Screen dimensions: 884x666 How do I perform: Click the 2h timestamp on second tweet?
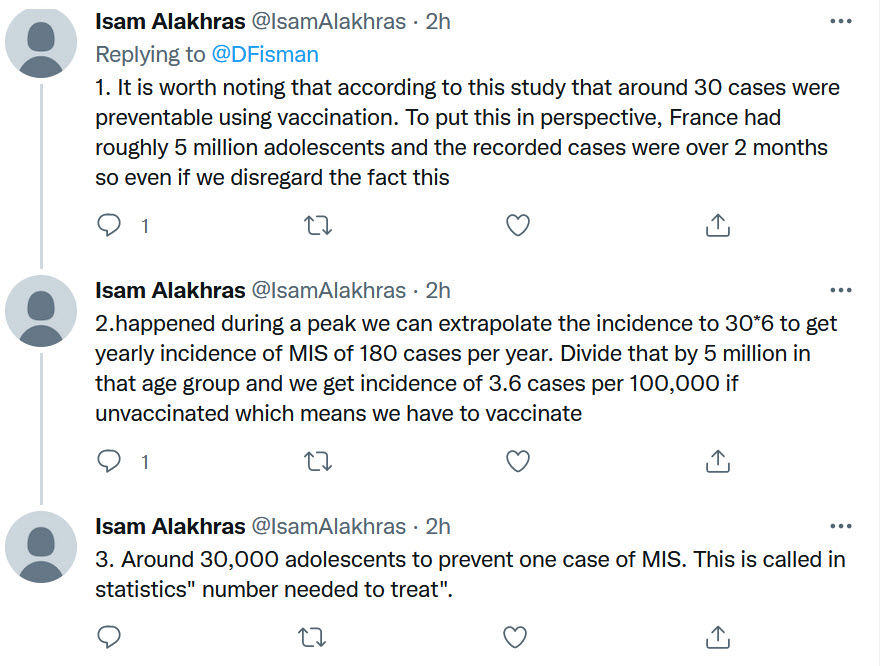click(438, 291)
